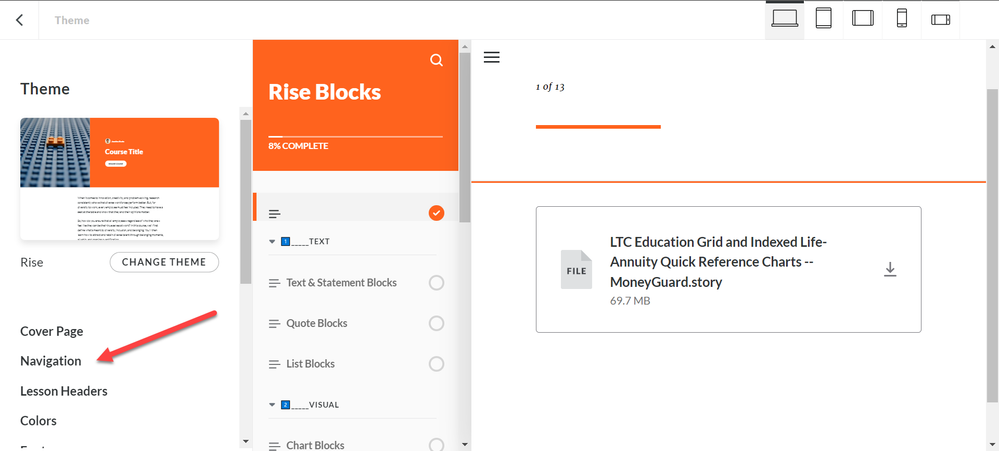Collapse the VISUAL section in sidebar

pos(273,405)
